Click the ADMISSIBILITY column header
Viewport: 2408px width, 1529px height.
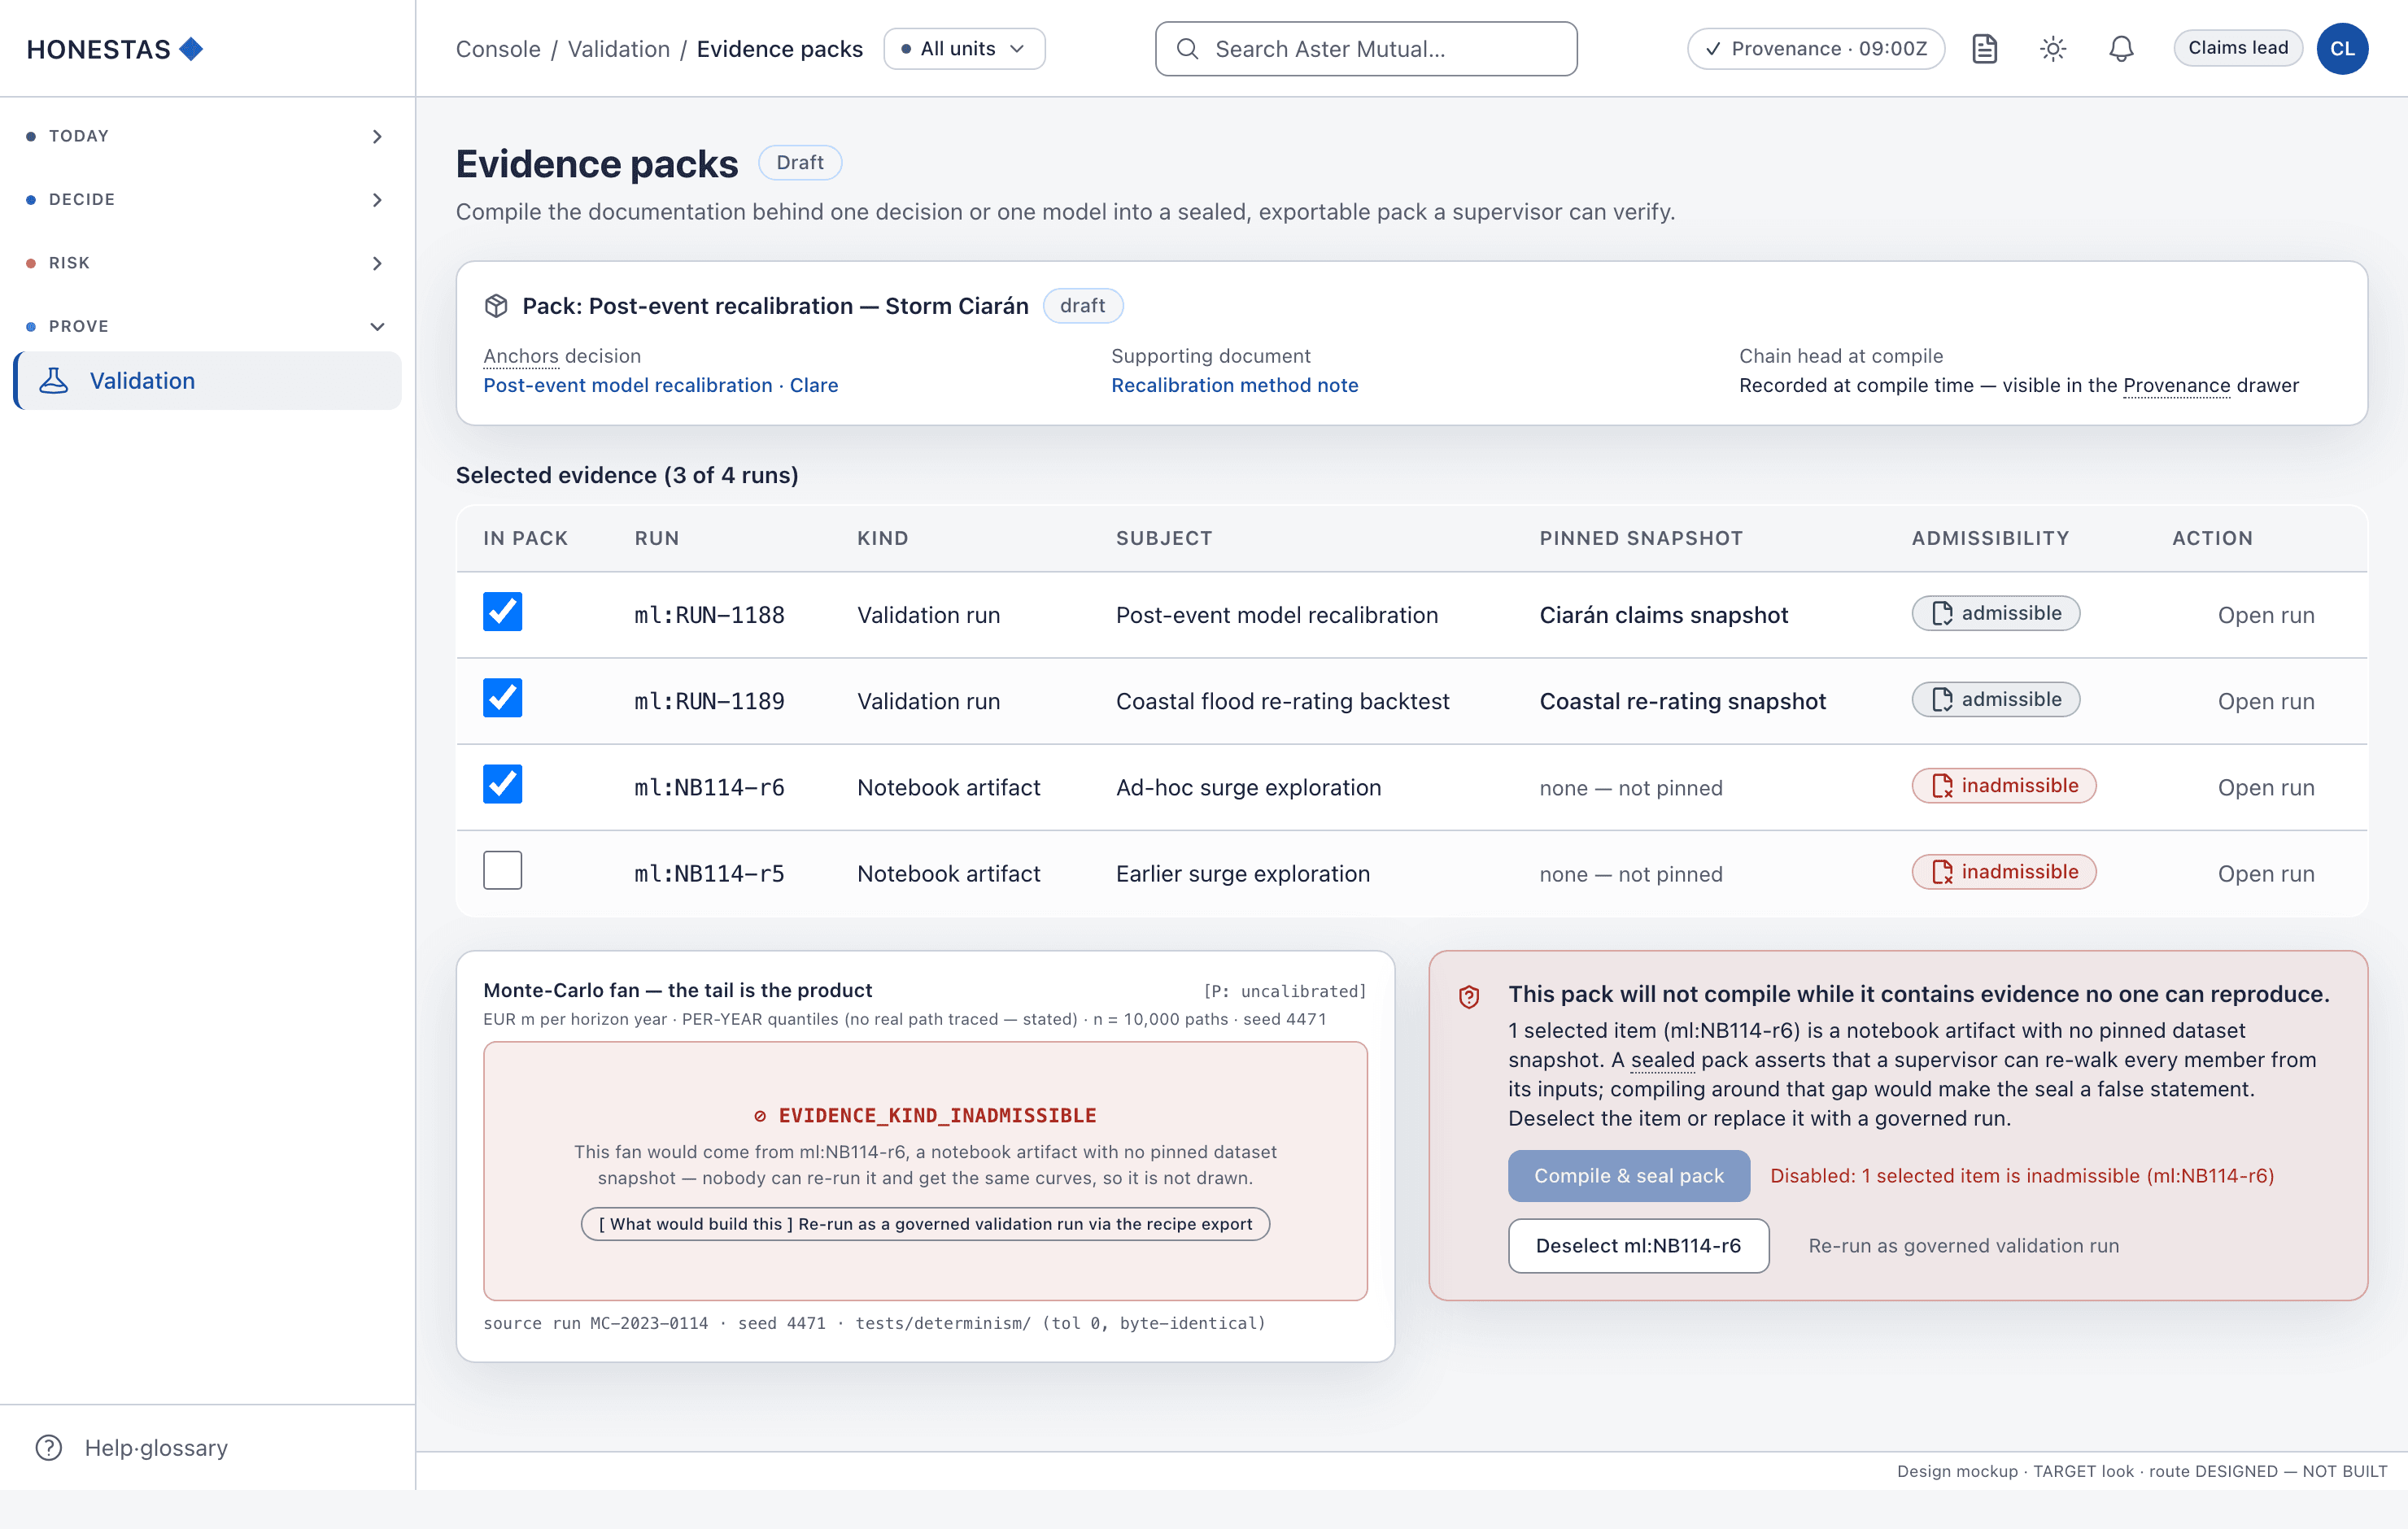[1990, 538]
